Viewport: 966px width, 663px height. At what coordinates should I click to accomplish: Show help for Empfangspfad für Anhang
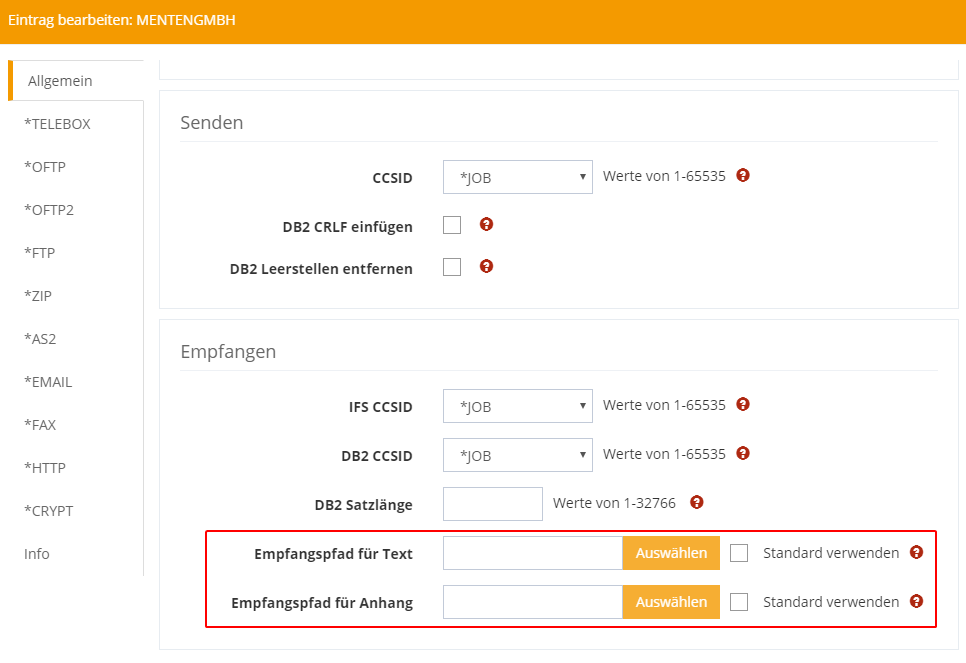916,601
